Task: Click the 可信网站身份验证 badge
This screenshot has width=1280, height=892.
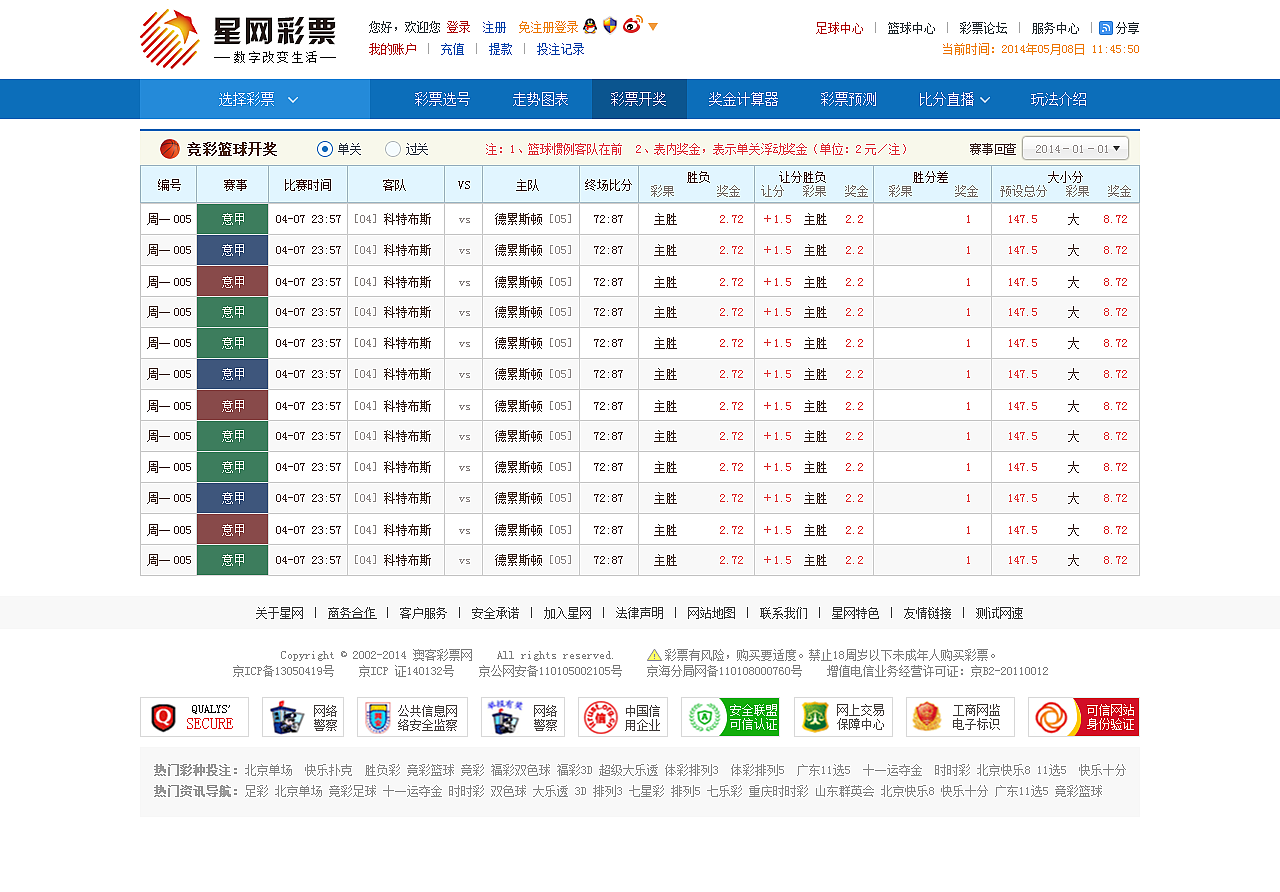Action: pos(1085,716)
